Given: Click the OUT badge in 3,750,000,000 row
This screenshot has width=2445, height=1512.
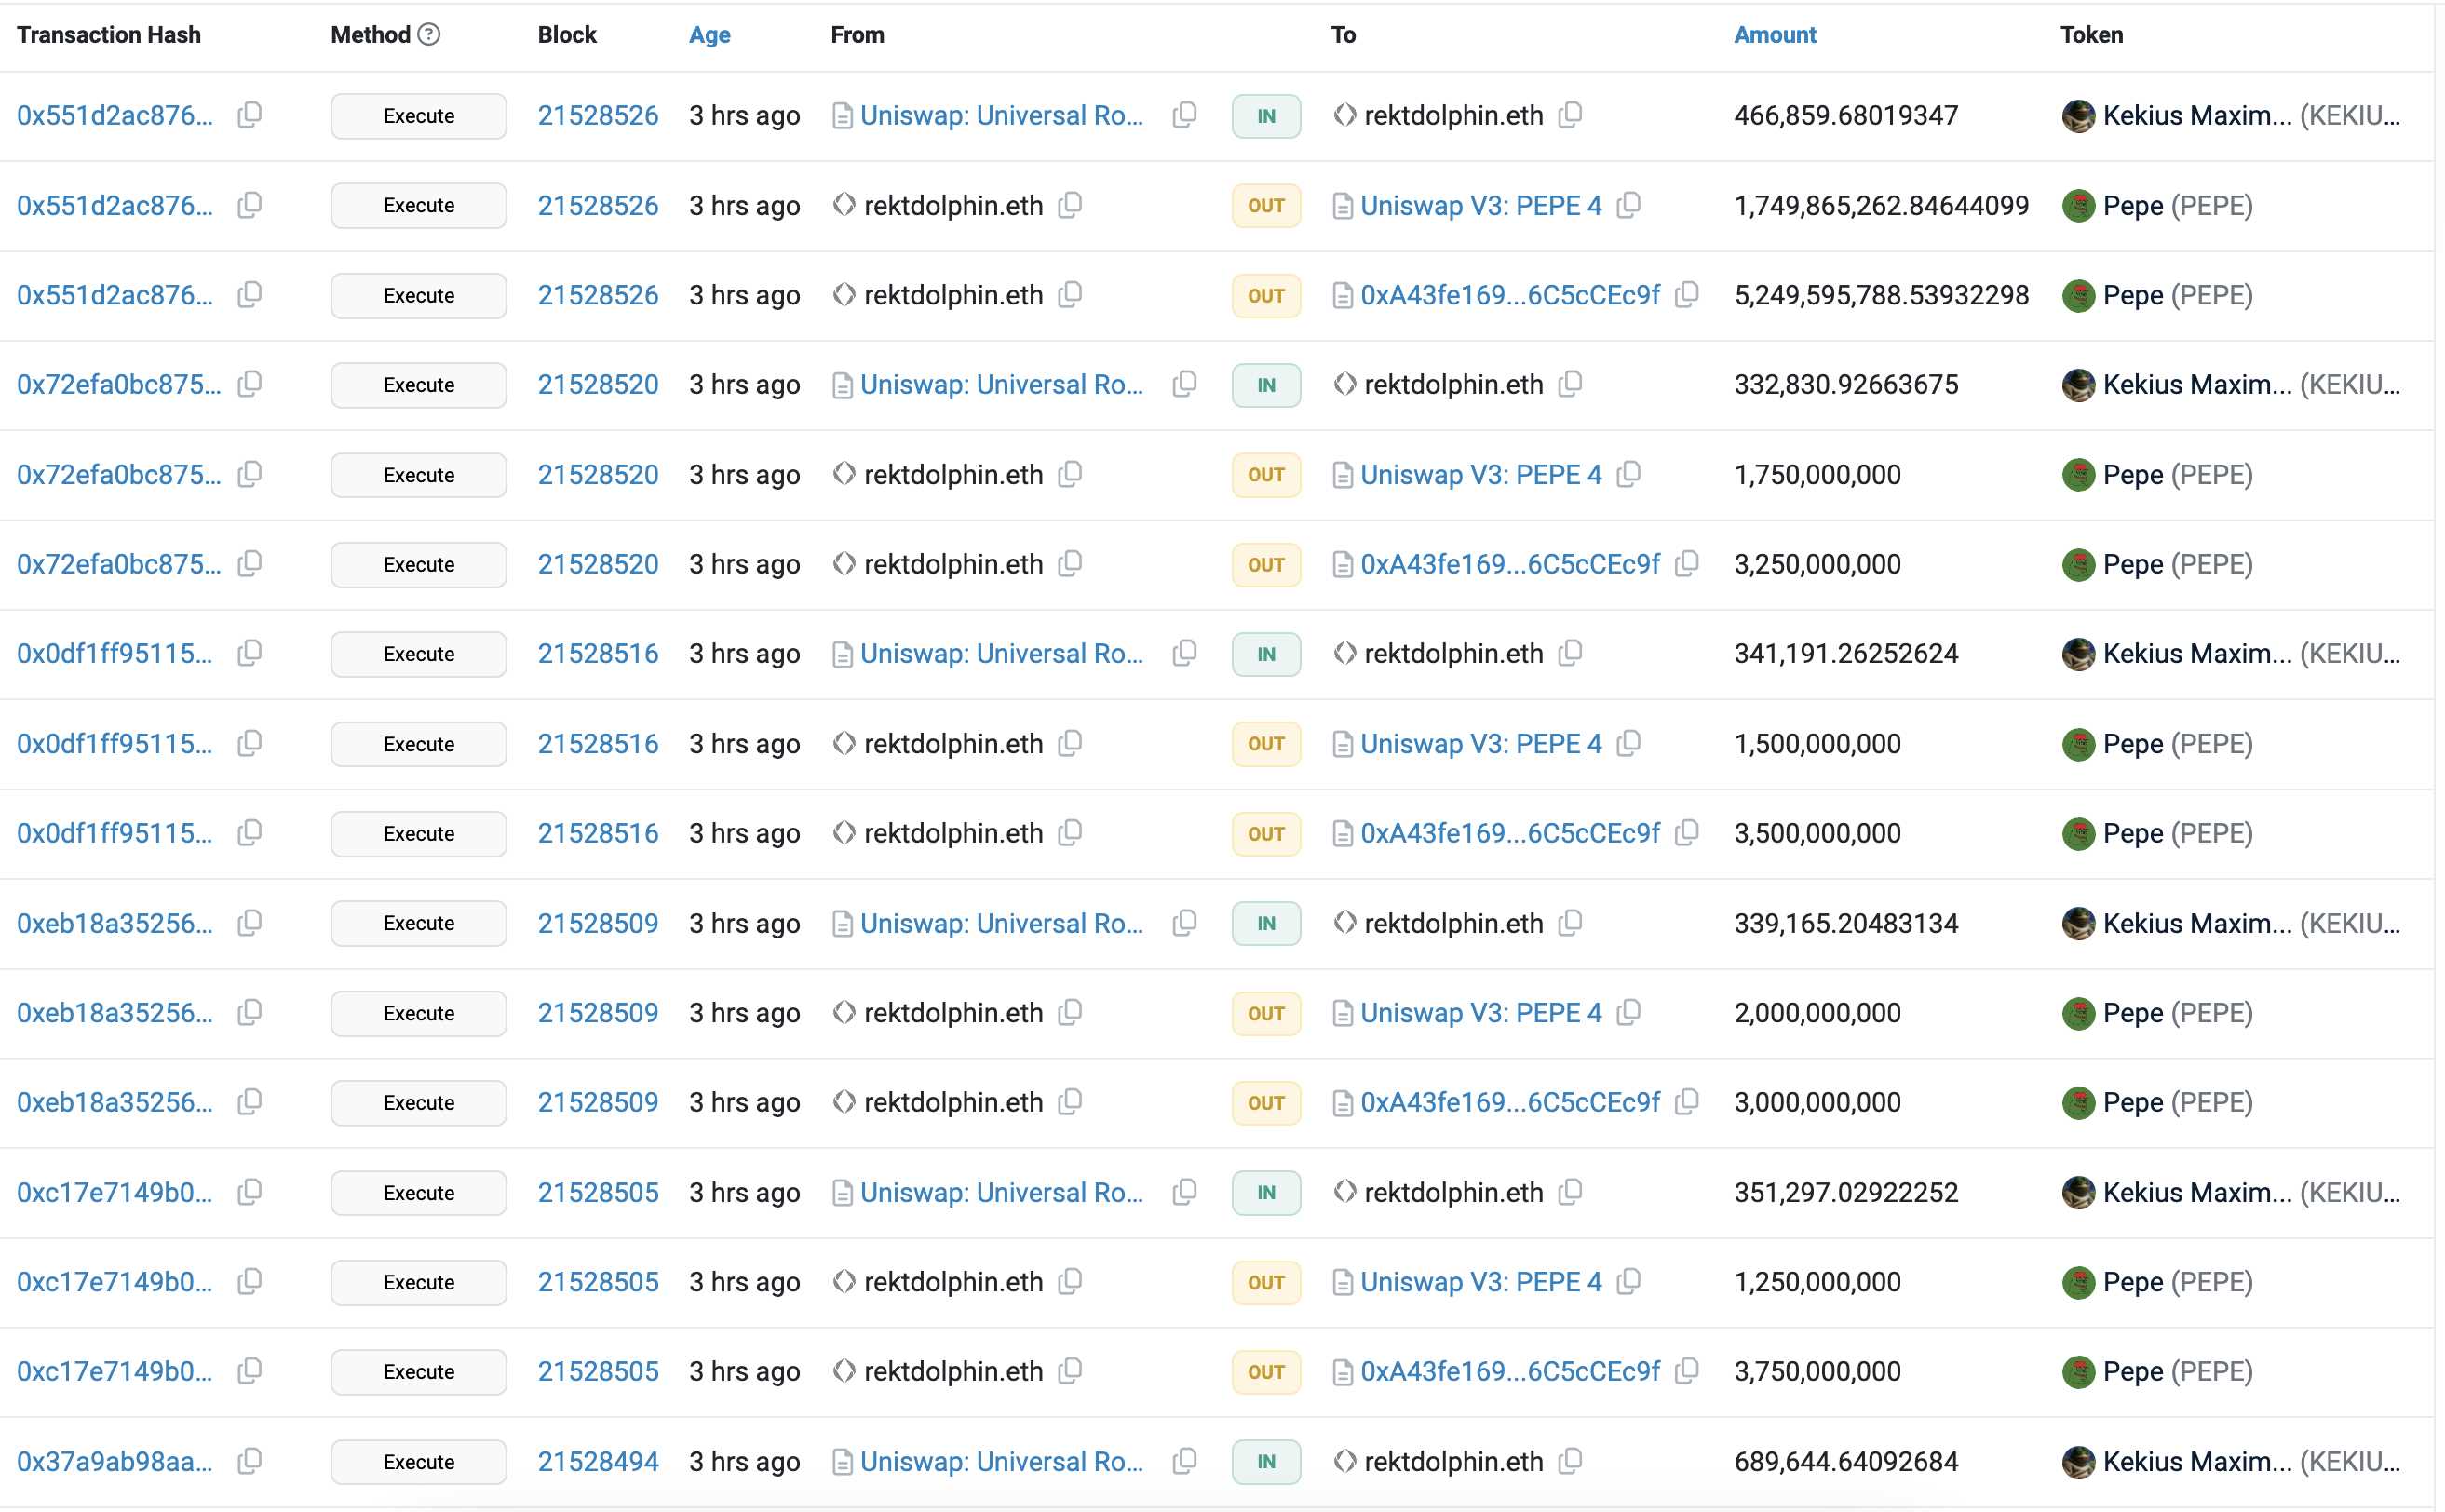Looking at the screenshot, I should point(1266,1372).
